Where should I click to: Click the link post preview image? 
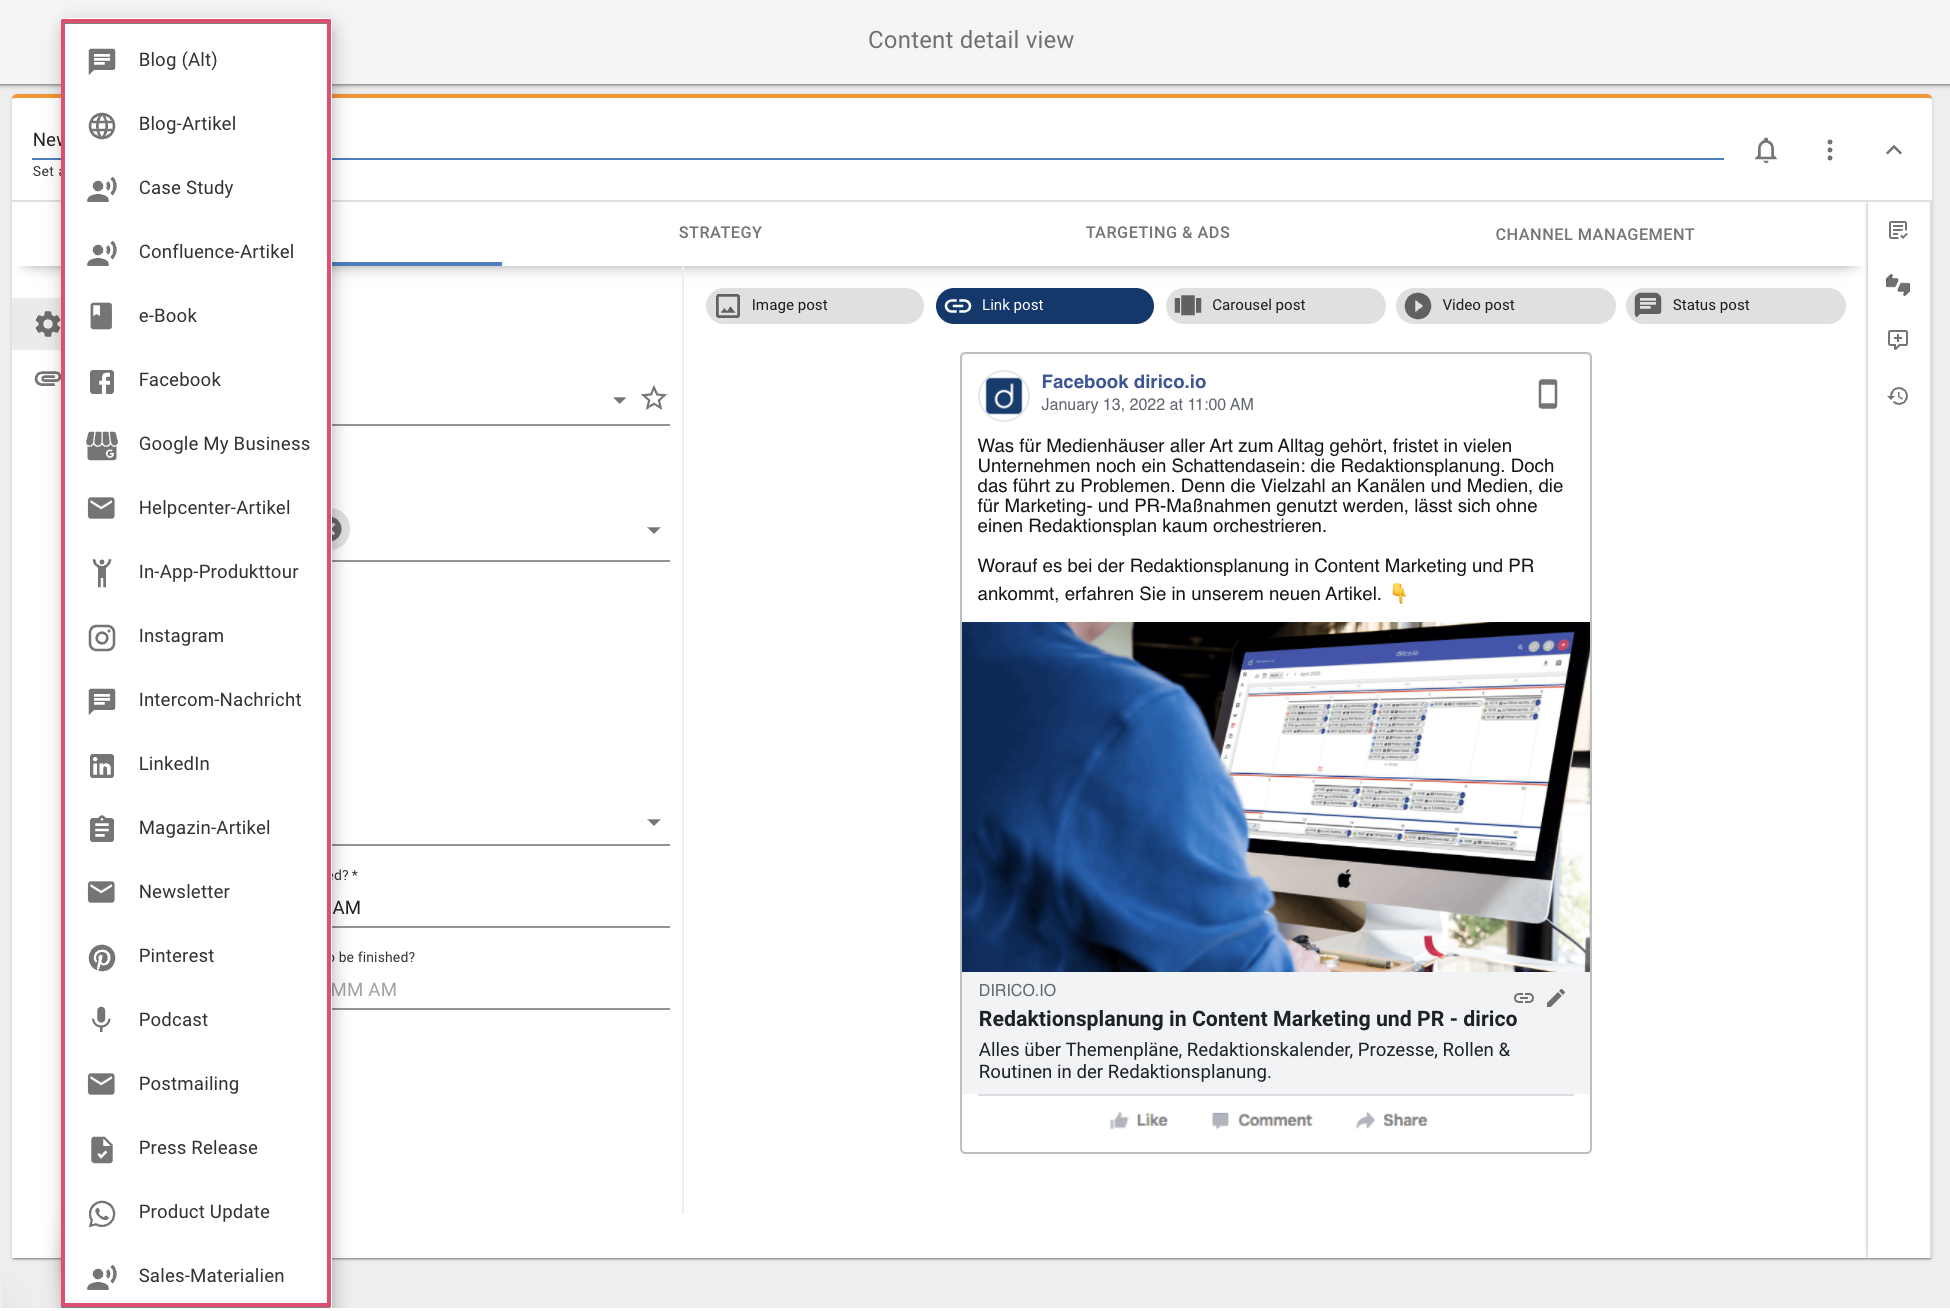click(1275, 797)
